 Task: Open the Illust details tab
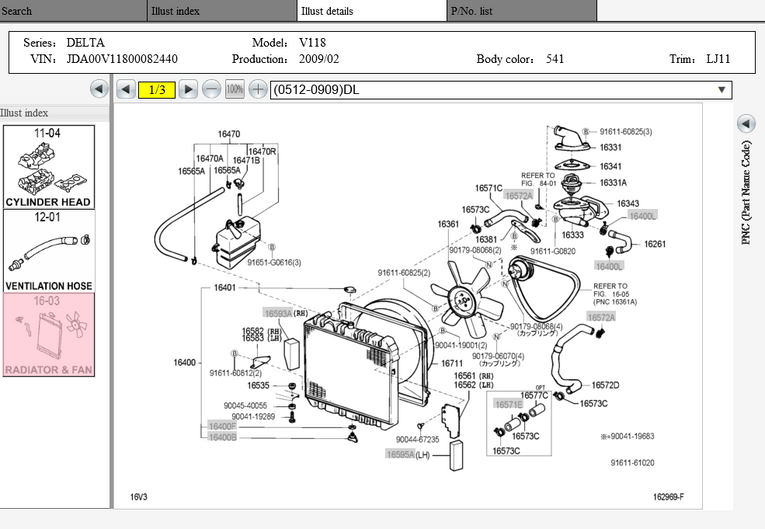point(371,11)
